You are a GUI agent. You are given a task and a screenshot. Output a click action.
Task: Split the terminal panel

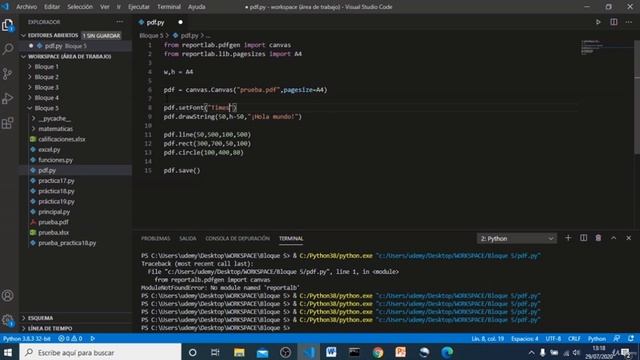(583, 238)
